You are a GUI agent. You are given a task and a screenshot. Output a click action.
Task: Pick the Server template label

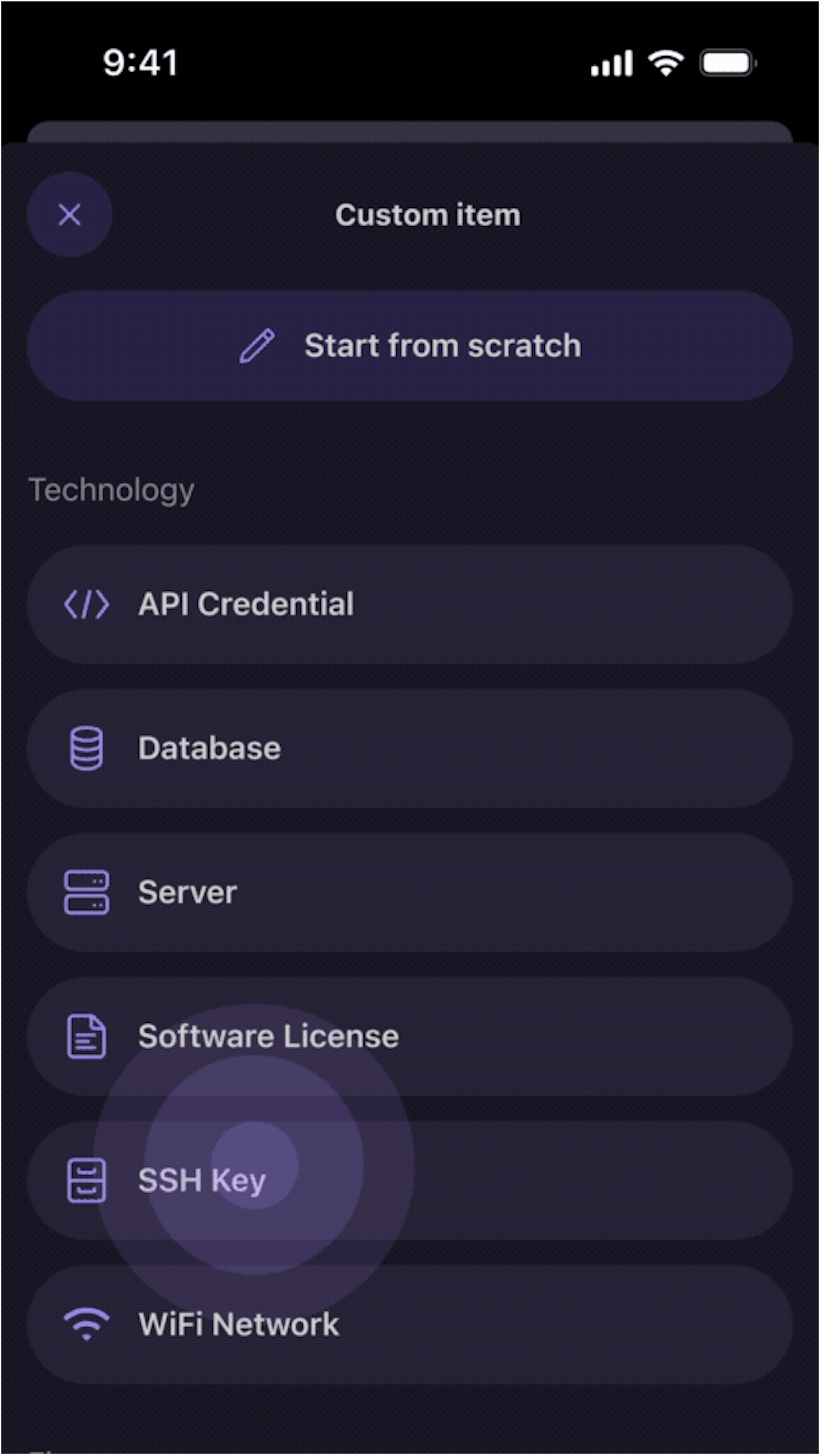[x=187, y=892]
